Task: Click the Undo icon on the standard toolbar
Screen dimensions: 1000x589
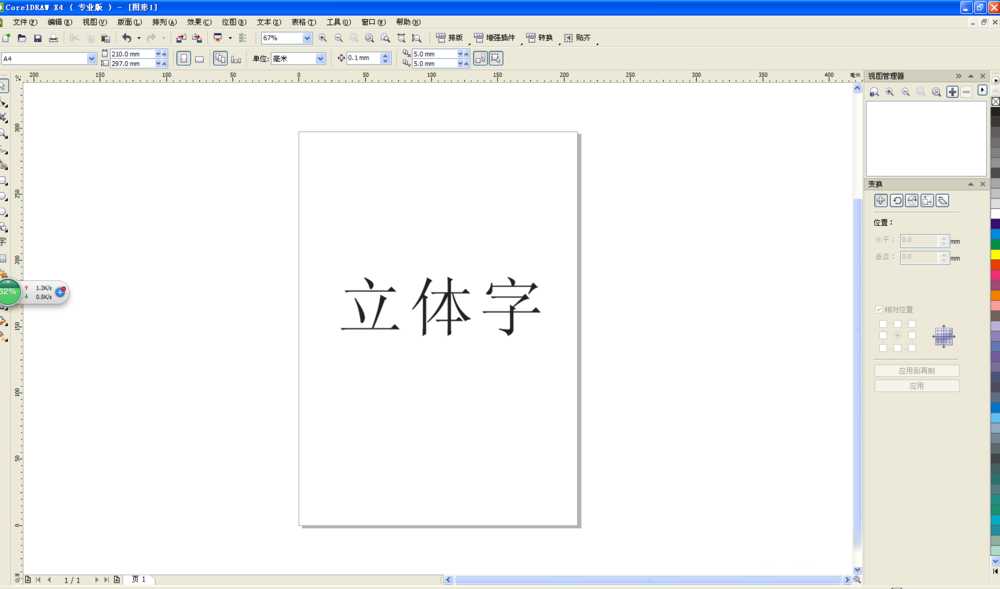Action: point(127,37)
